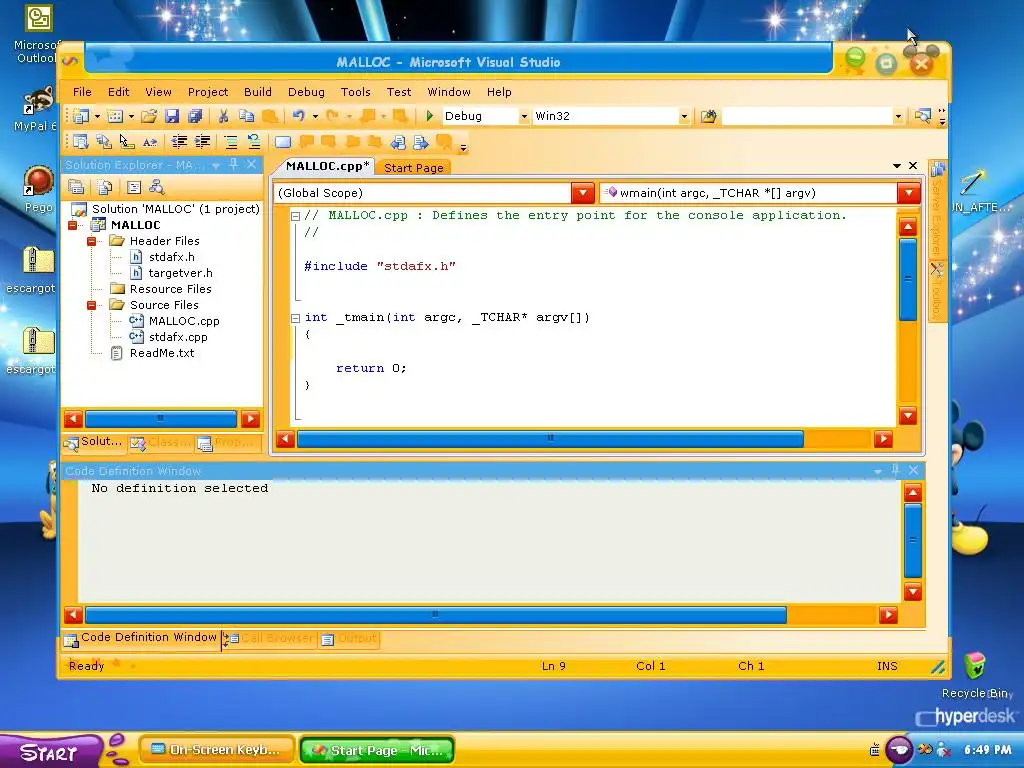The width and height of the screenshot is (1024, 768).
Task: Select the MALLOC.cpp* editor tab
Action: (x=327, y=166)
